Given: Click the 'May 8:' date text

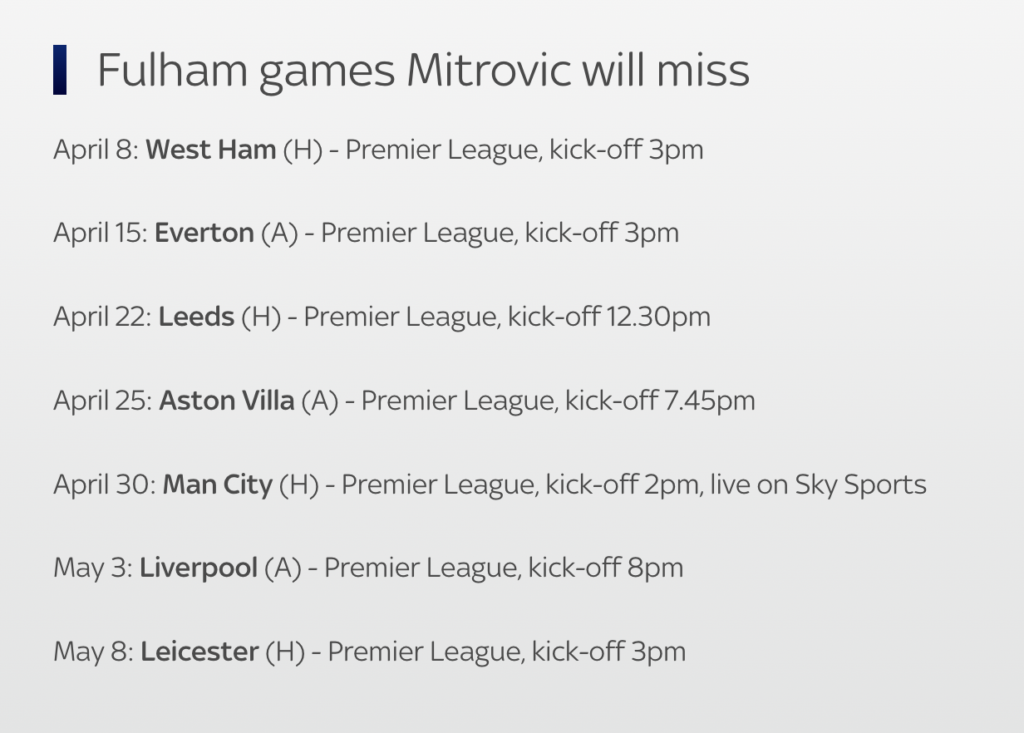Looking at the screenshot, I should 94,652.
